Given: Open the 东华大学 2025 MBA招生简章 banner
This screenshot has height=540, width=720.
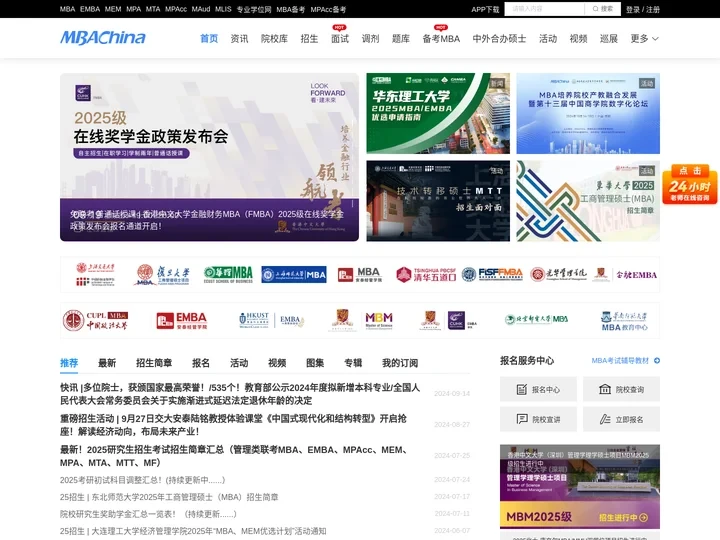Looking at the screenshot, I should click(x=588, y=201).
